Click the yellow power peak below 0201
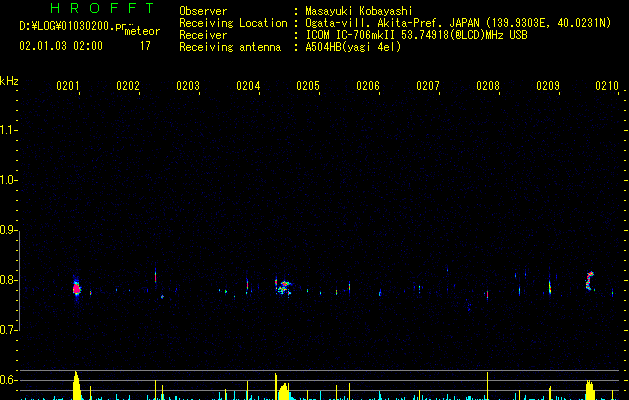The height and width of the screenshot is (400, 629). (x=77, y=386)
